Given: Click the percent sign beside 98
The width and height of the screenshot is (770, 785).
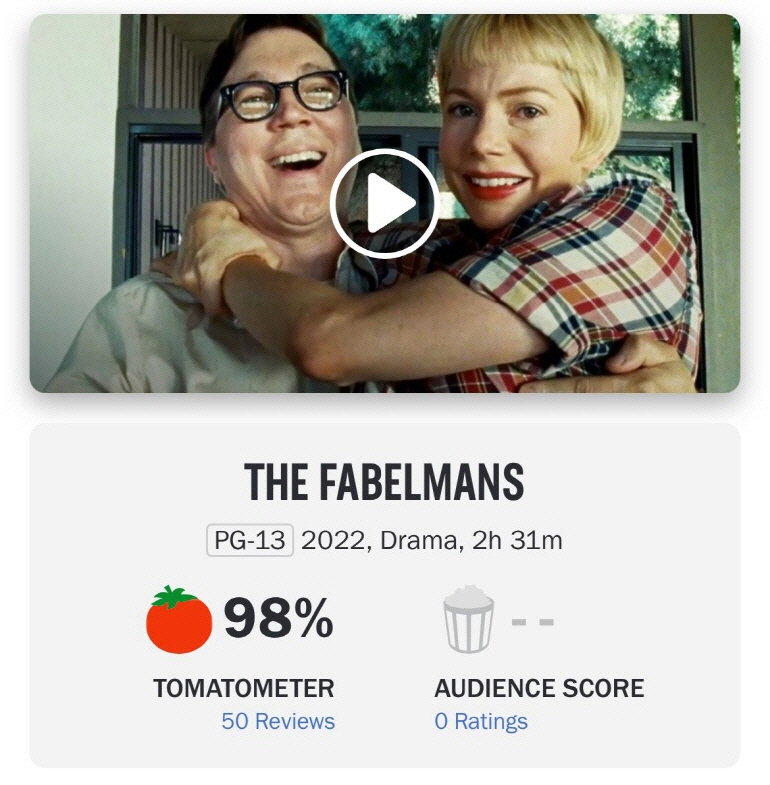Looking at the screenshot, I should (x=313, y=619).
